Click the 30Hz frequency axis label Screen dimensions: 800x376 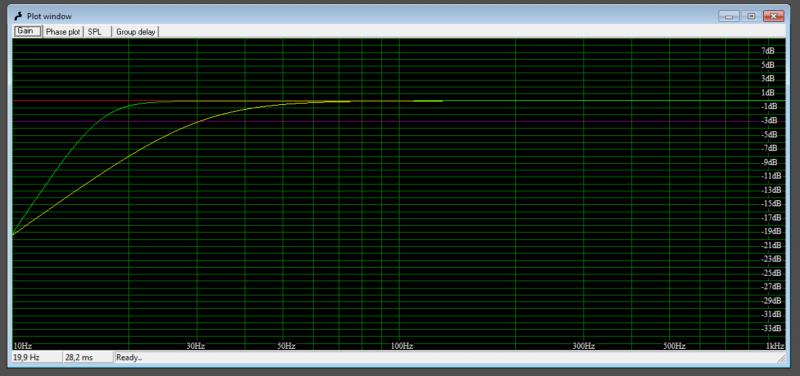coord(196,346)
